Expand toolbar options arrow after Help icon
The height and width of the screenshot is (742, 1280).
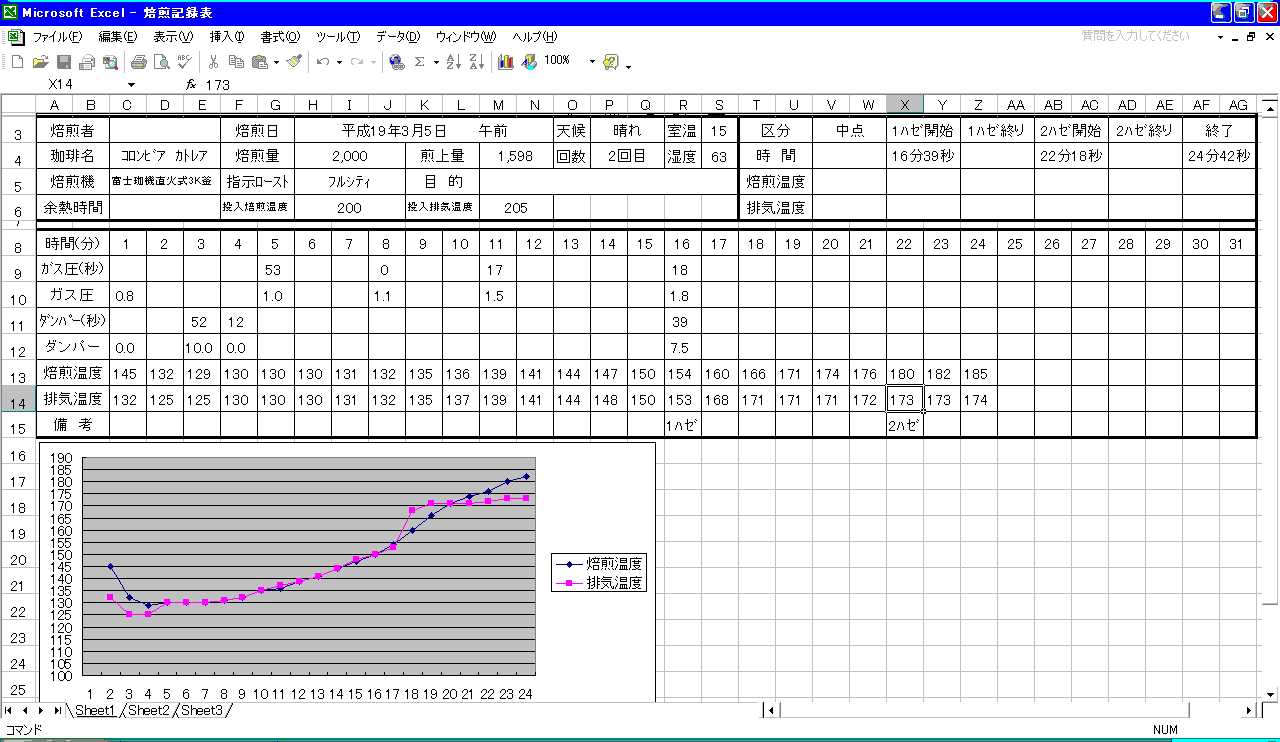pyautogui.click(x=628, y=65)
